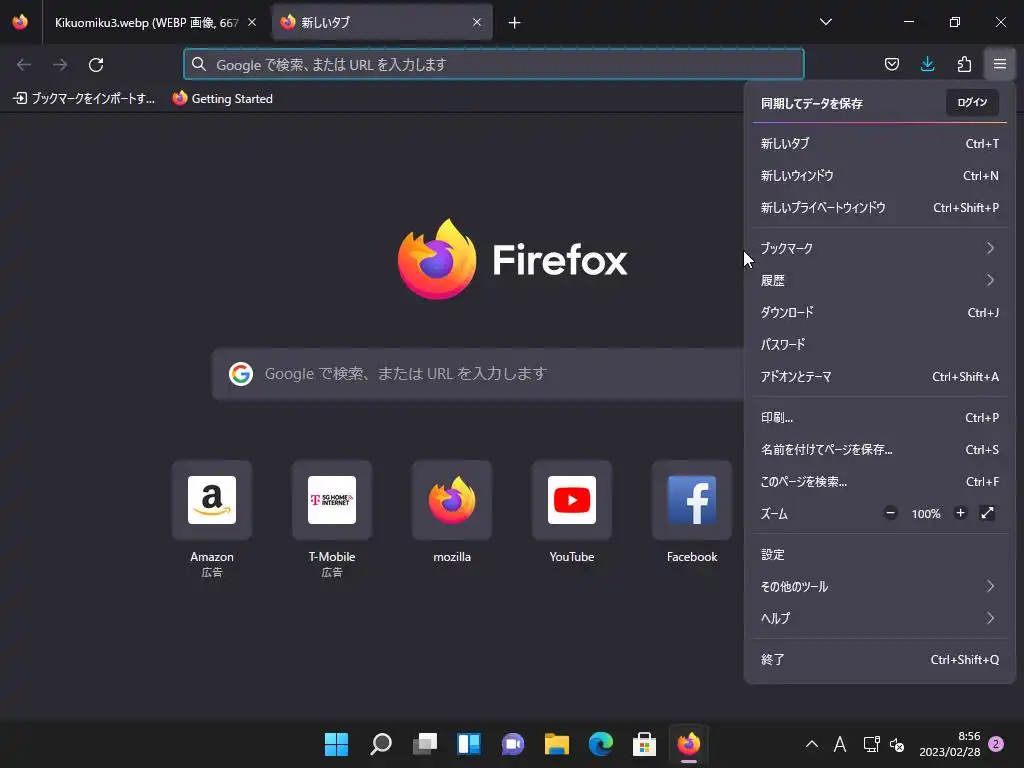Open a new tab with plus icon
The height and width of the screenshot is (768, 1024).
tap(515, 23)
